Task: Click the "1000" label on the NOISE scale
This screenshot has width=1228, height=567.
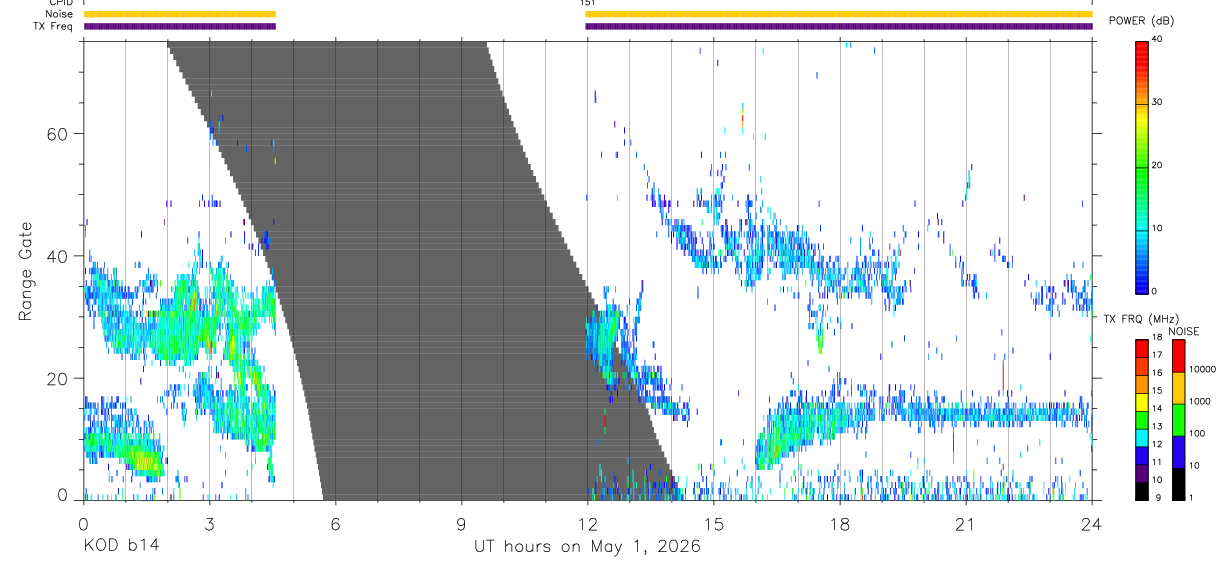Action: tap(1200, 399)
